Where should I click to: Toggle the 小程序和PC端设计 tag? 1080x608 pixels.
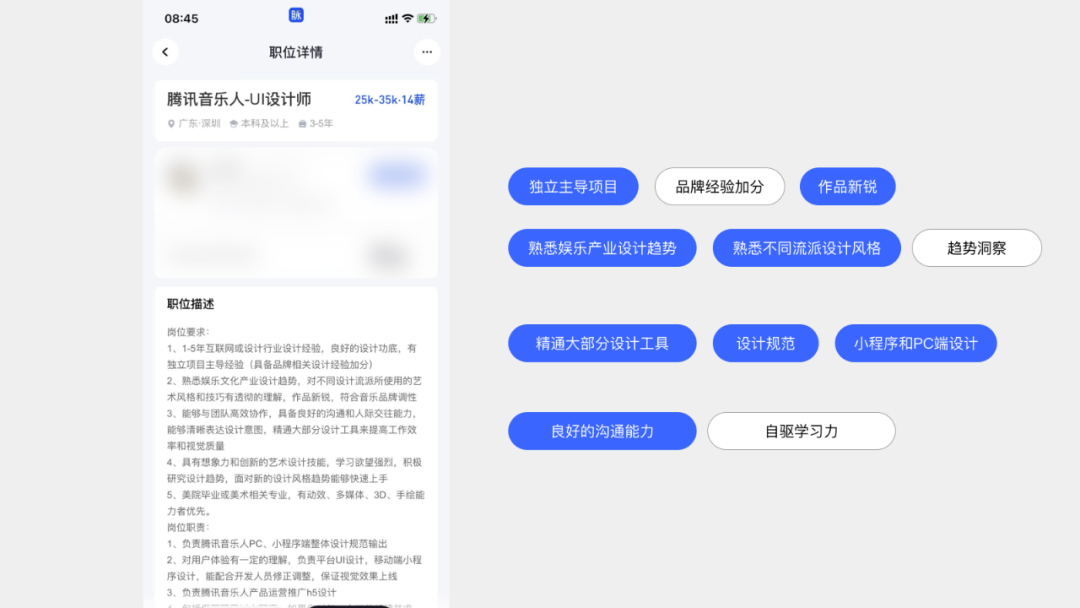(915, 343)
